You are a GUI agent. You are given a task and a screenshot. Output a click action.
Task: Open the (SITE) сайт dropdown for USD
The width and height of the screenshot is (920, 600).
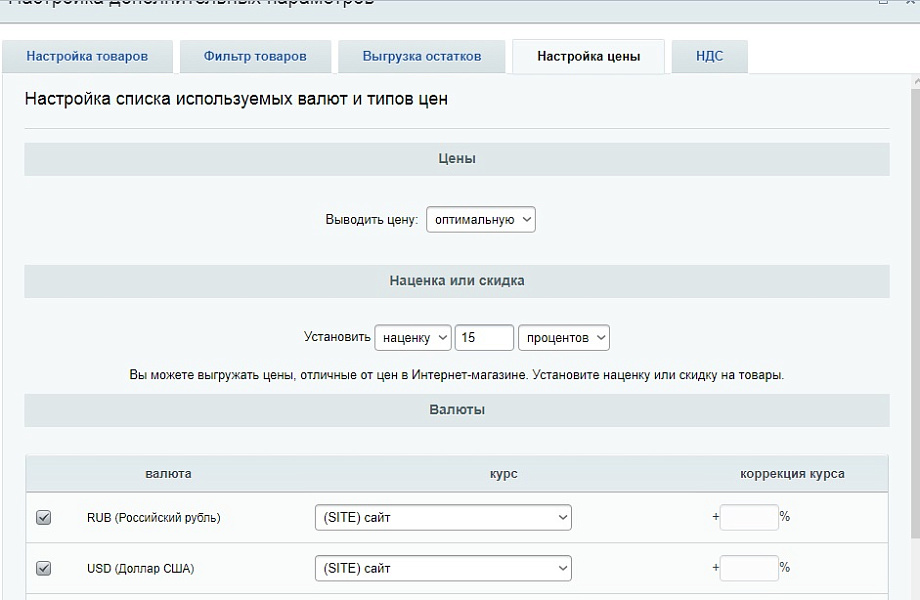point(443,568)
